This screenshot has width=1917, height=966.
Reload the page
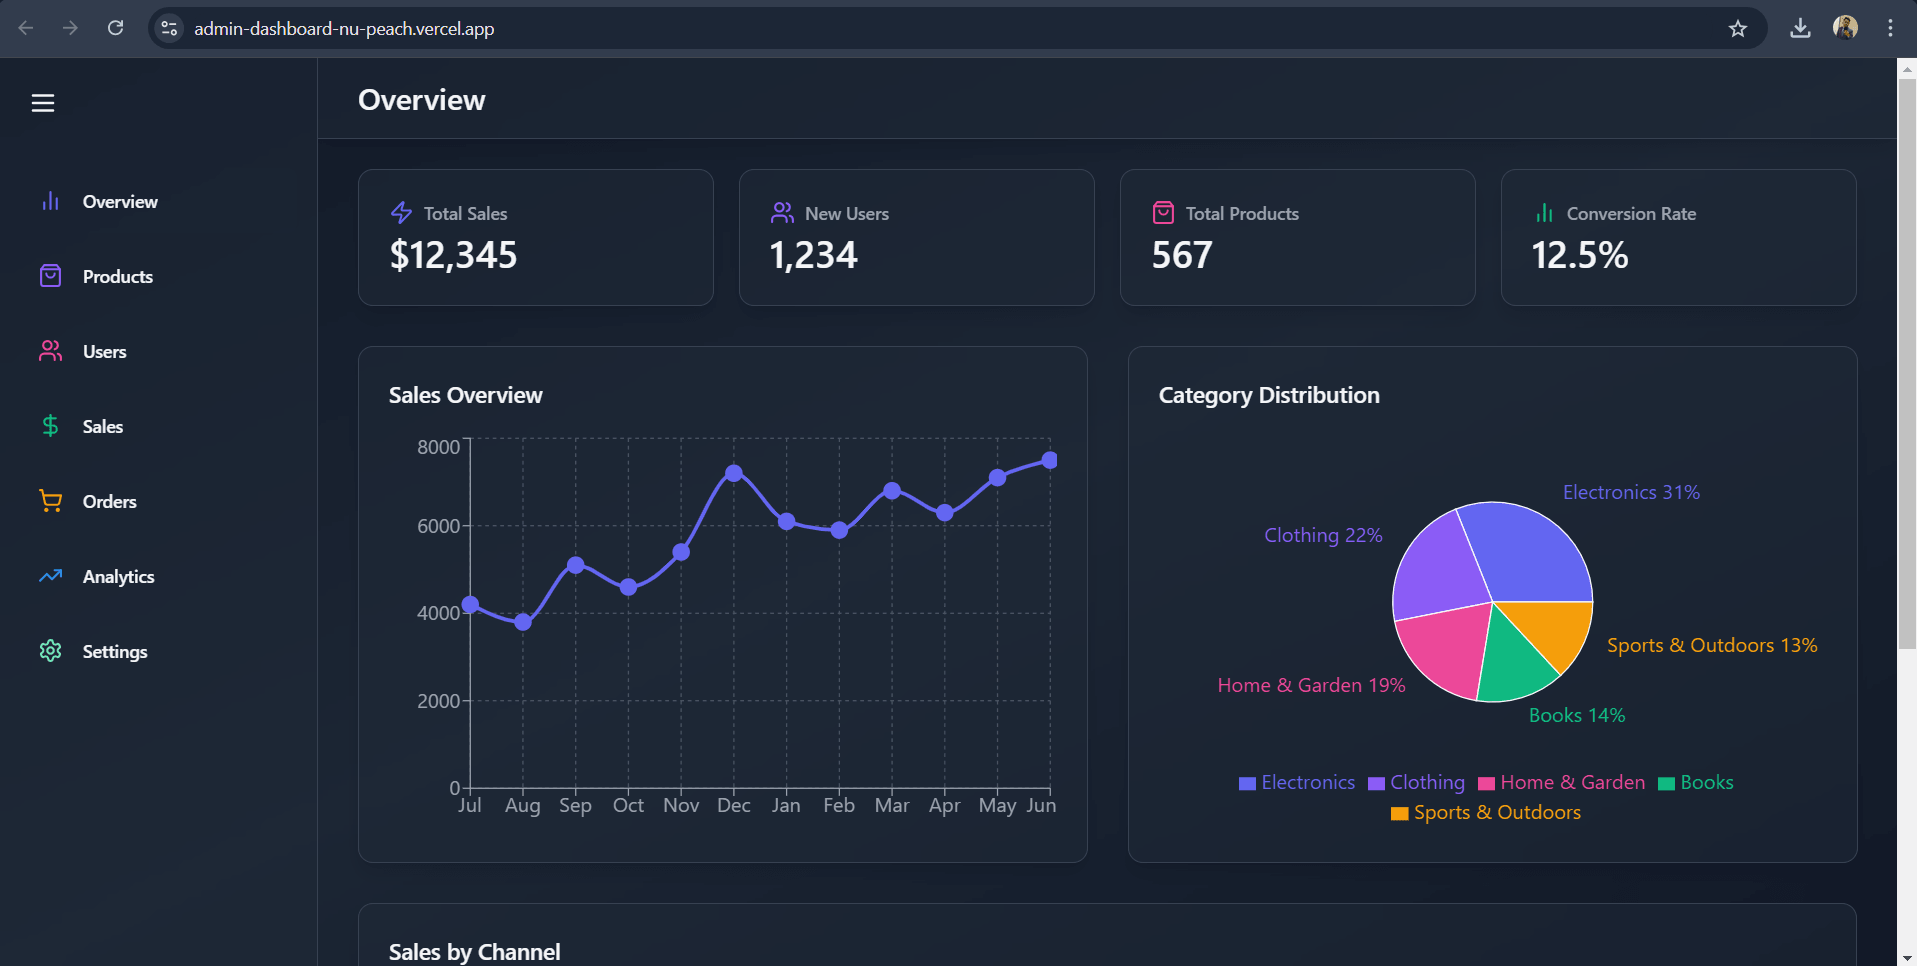[x=116, y=28]
